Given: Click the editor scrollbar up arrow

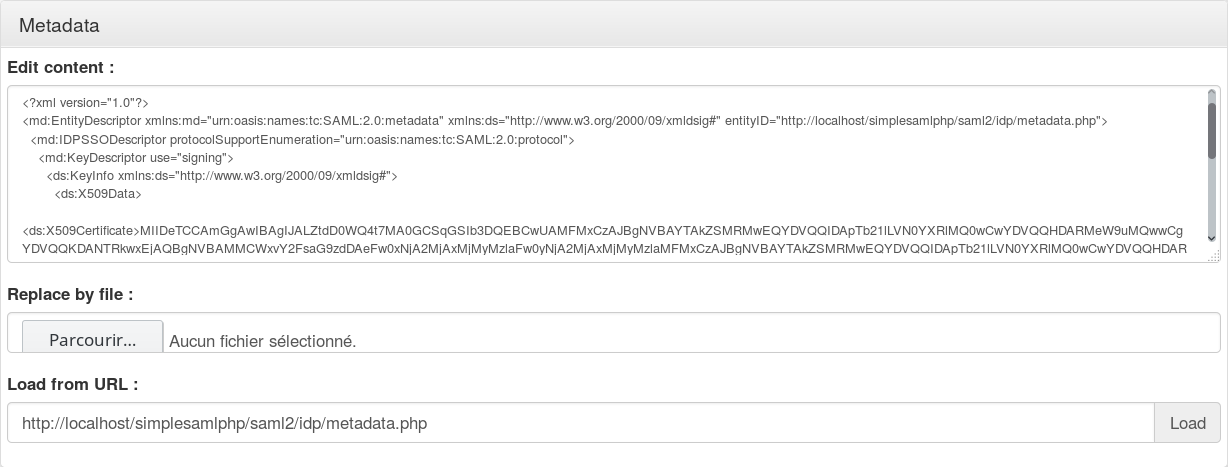Looking at the screenshot, I should pyautogui.click(x=1212, y=95).
